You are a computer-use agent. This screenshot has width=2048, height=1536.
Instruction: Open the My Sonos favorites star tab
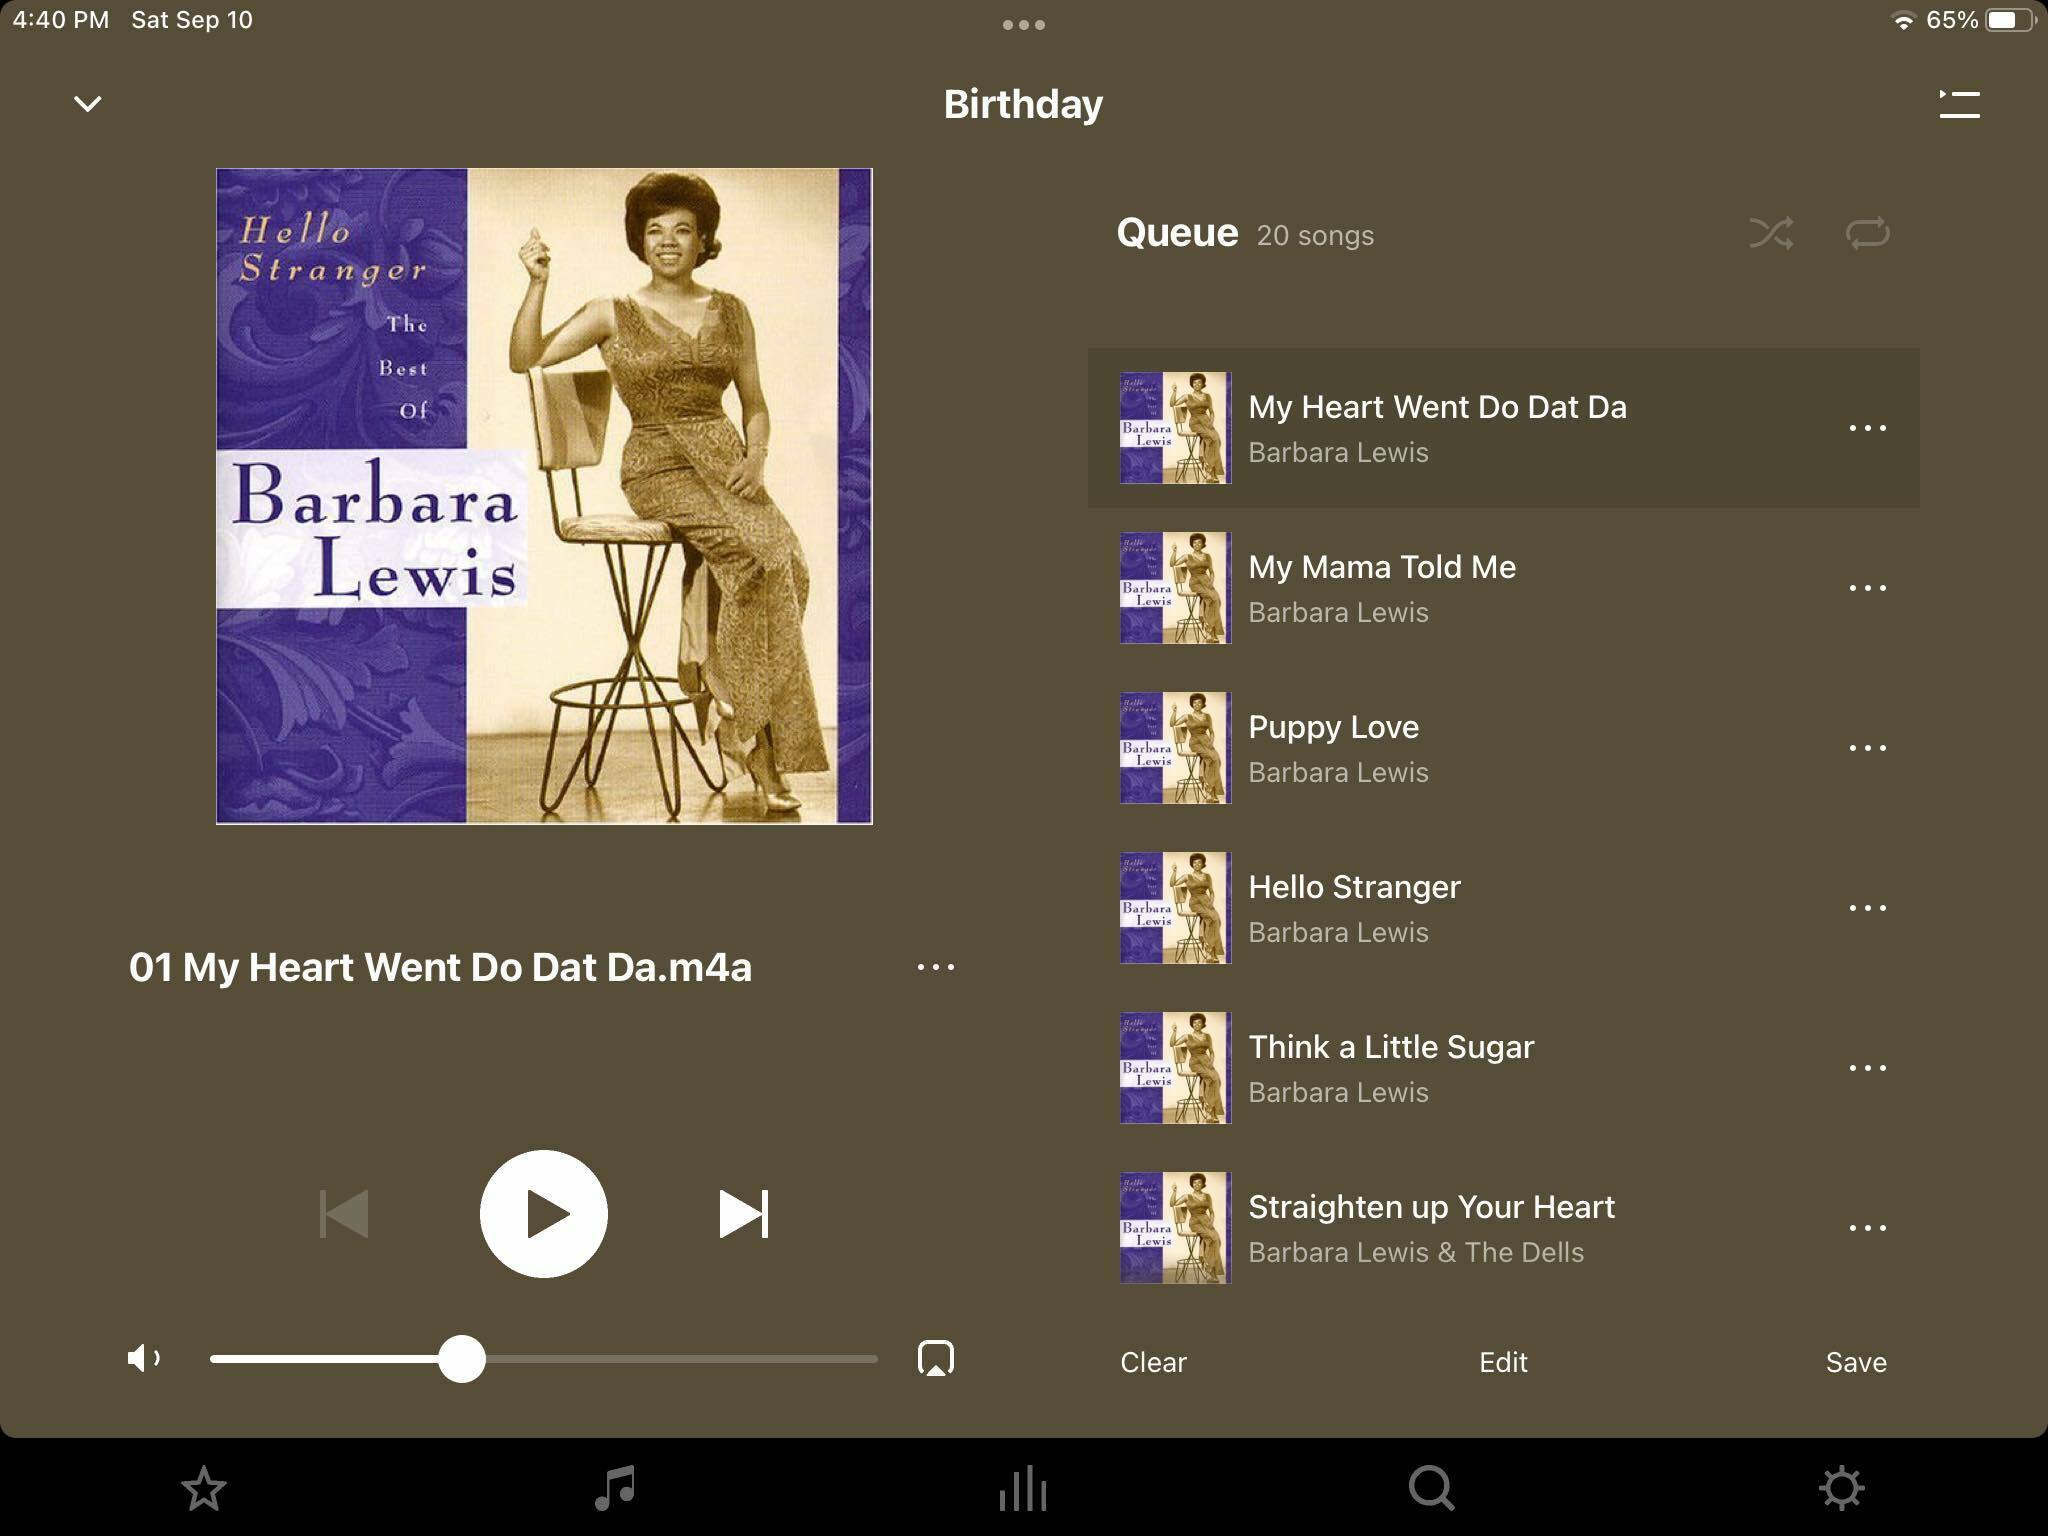tap(204, 1489)
